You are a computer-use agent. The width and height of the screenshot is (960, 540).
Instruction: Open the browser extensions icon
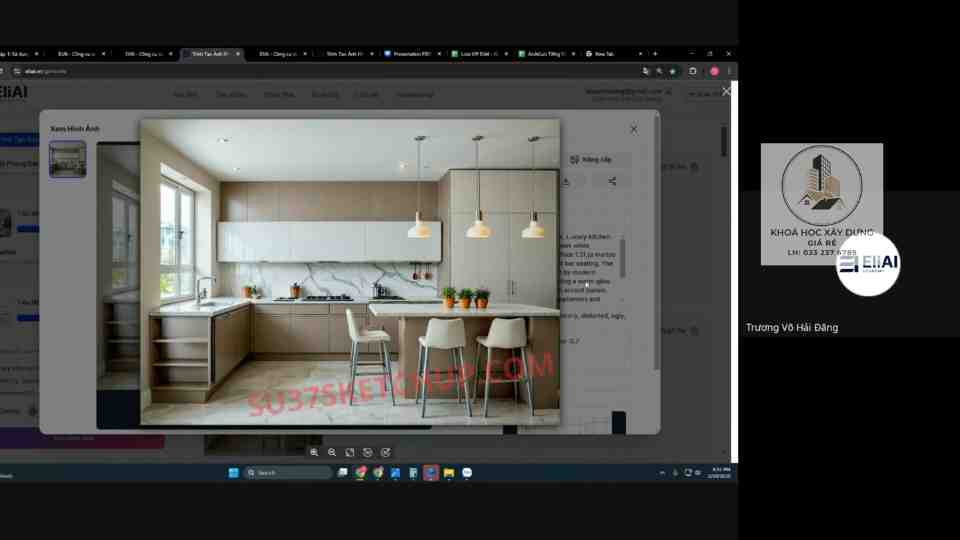click(x=692, y=71)
